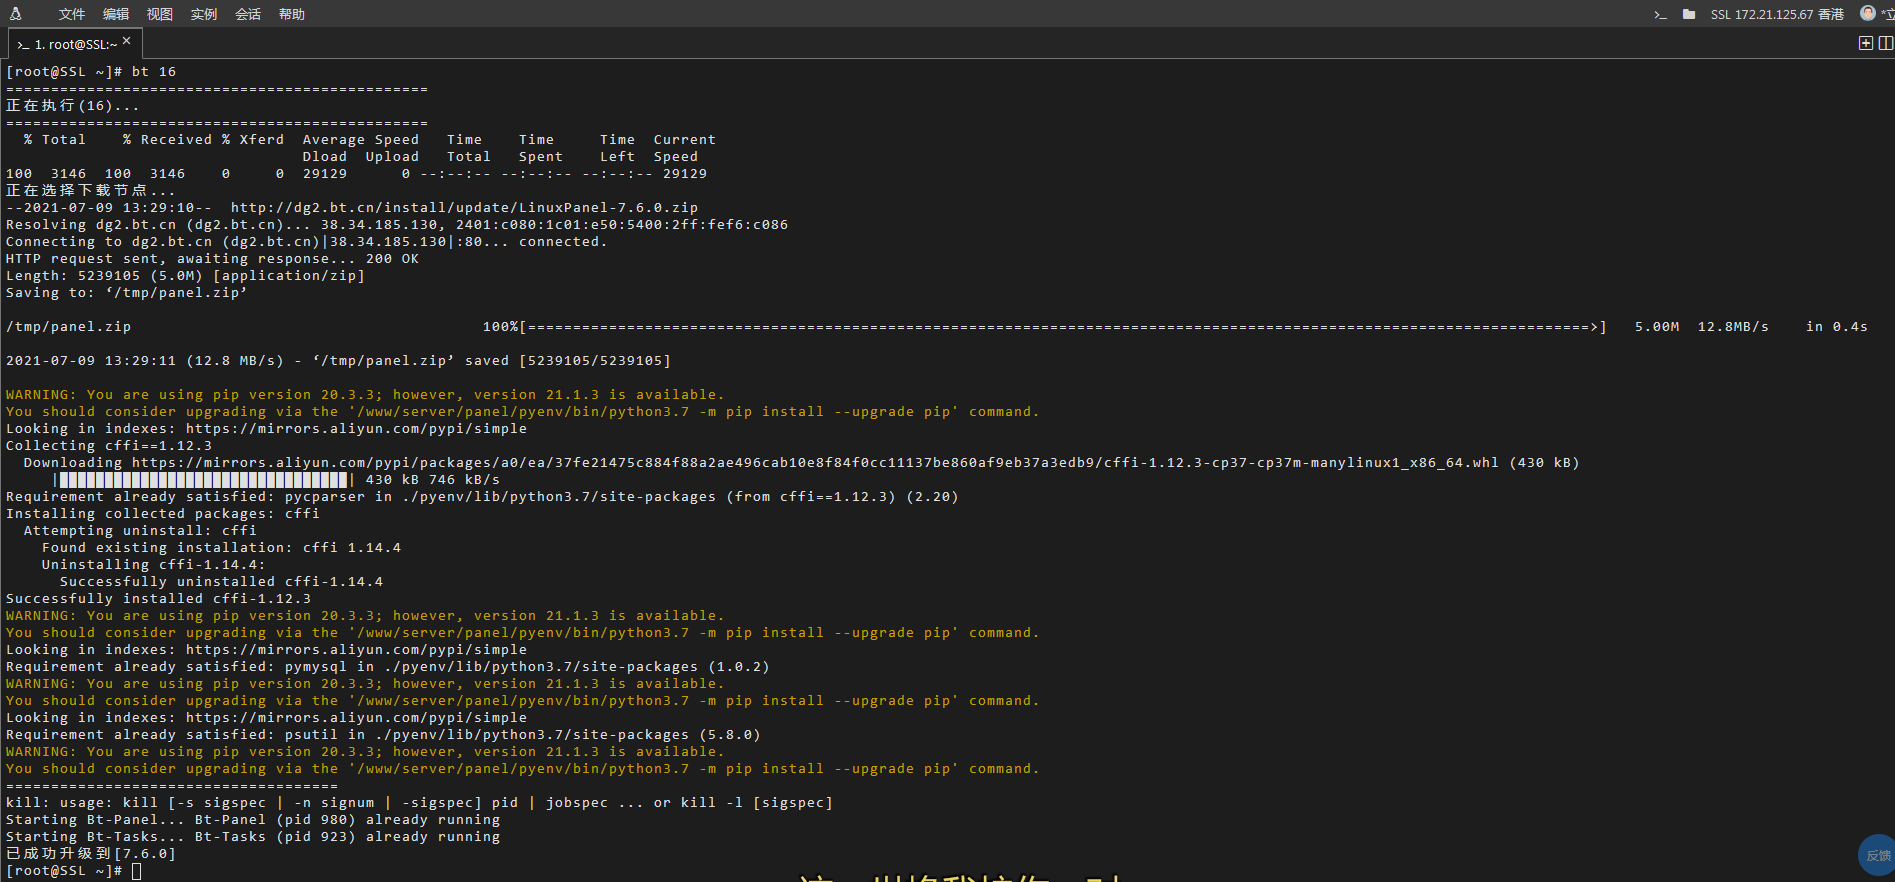Click 'Successfully uninstalled cffi-1.14.4'
This screenshot has height=882, width=1895.
pyautogui.click(x=221, y=582)
